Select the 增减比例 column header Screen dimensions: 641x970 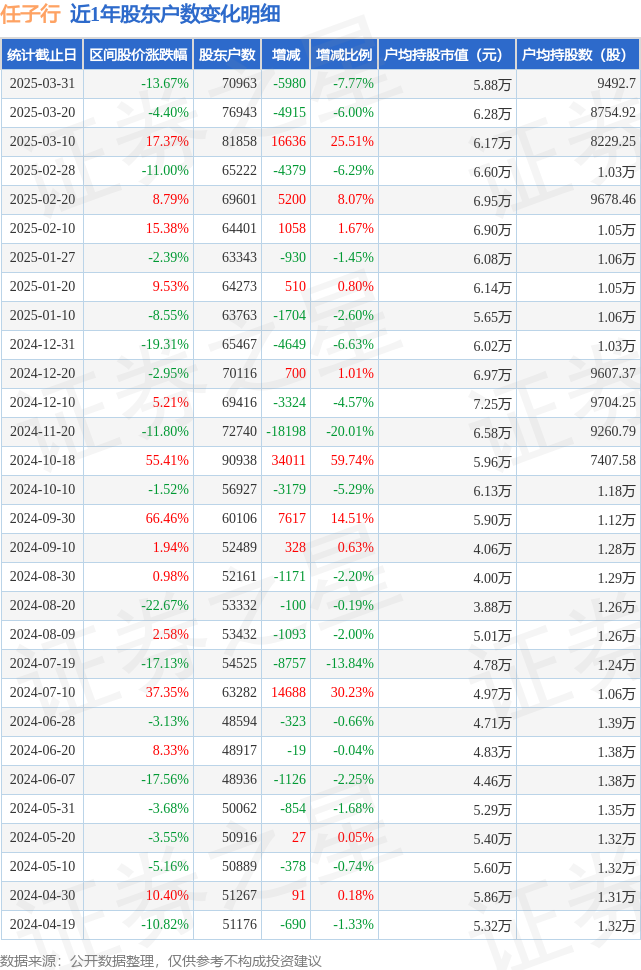point(344,54)
